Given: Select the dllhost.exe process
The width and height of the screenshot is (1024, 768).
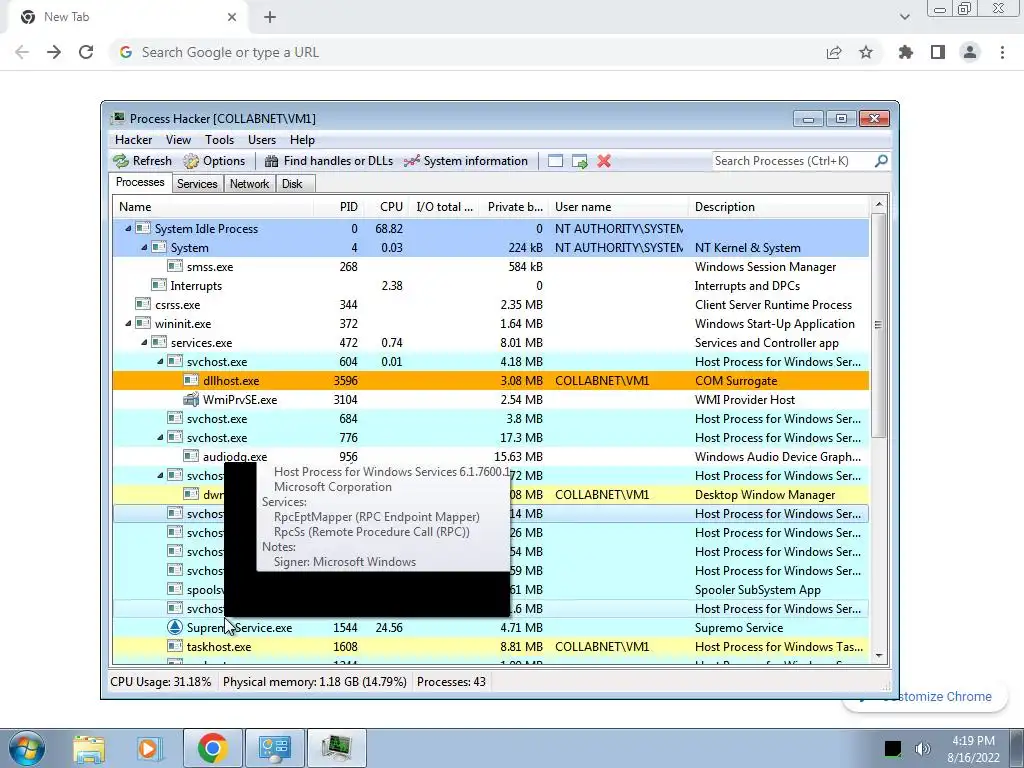Looking at the screenshot, I should (491, 381).
